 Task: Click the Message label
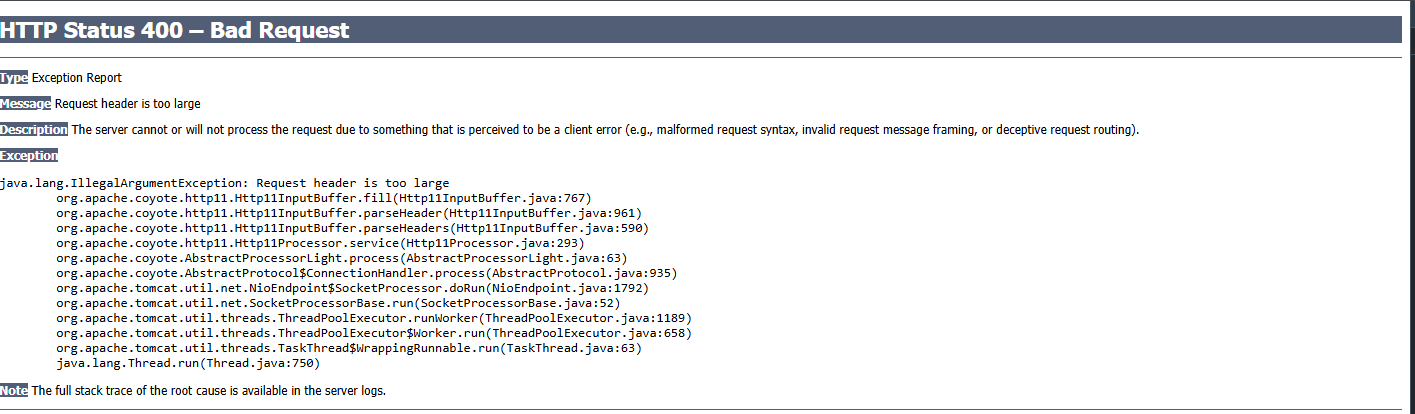pyautogui.click(x=25, y=104)
